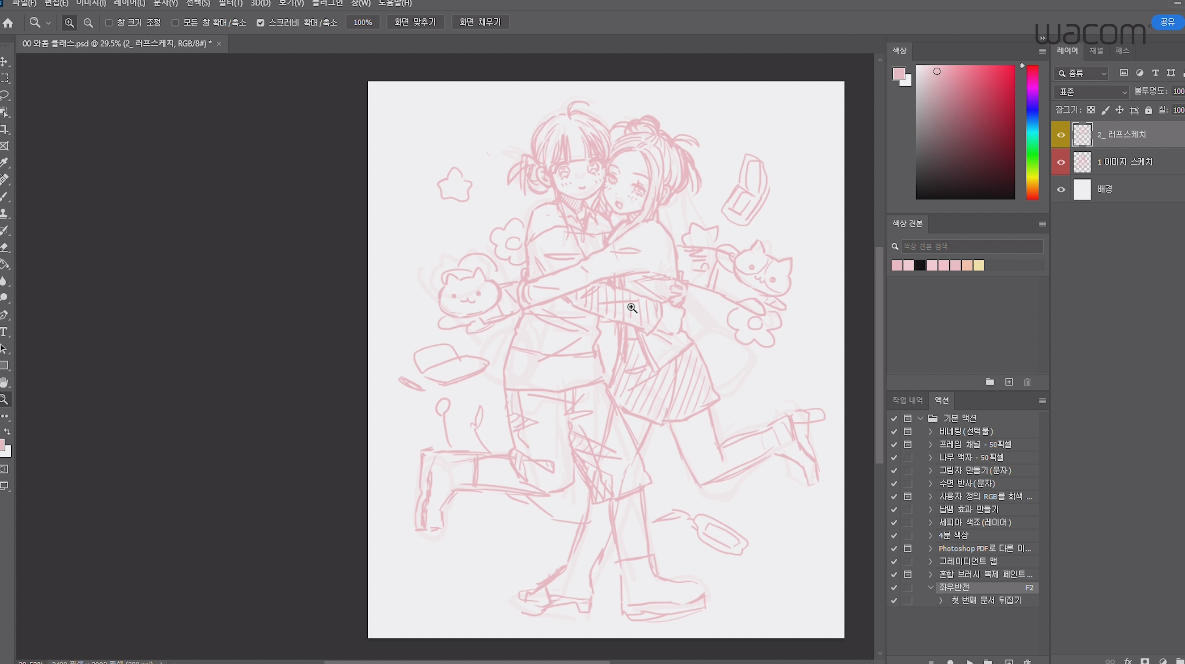Expand the 세피아 색조(레이어) action
Image resolution: width=1185 pixels, height=664 pixels.
click(931, 523)
